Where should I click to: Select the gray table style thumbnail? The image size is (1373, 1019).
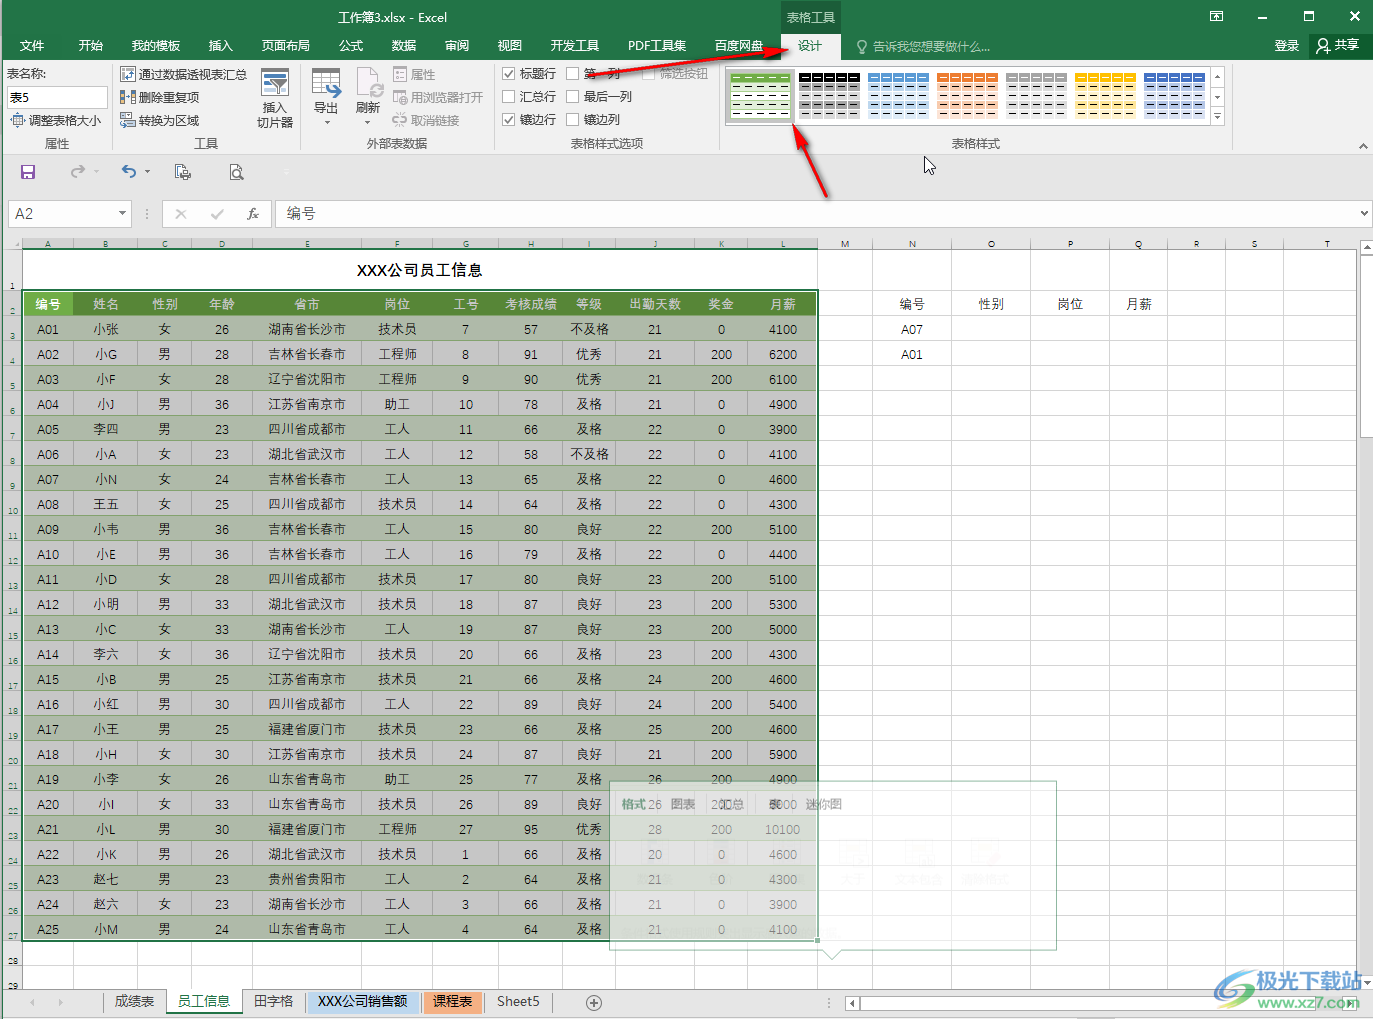(x=1036, y=96)
